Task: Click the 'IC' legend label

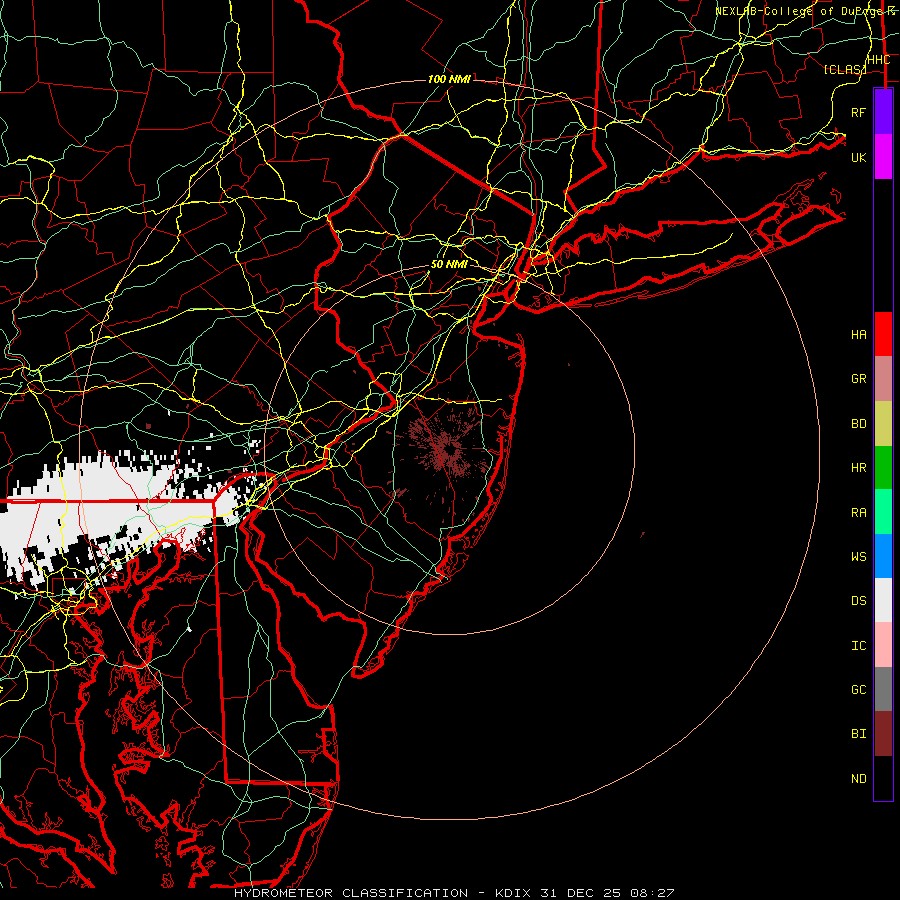Action: [x=859, y=646]
